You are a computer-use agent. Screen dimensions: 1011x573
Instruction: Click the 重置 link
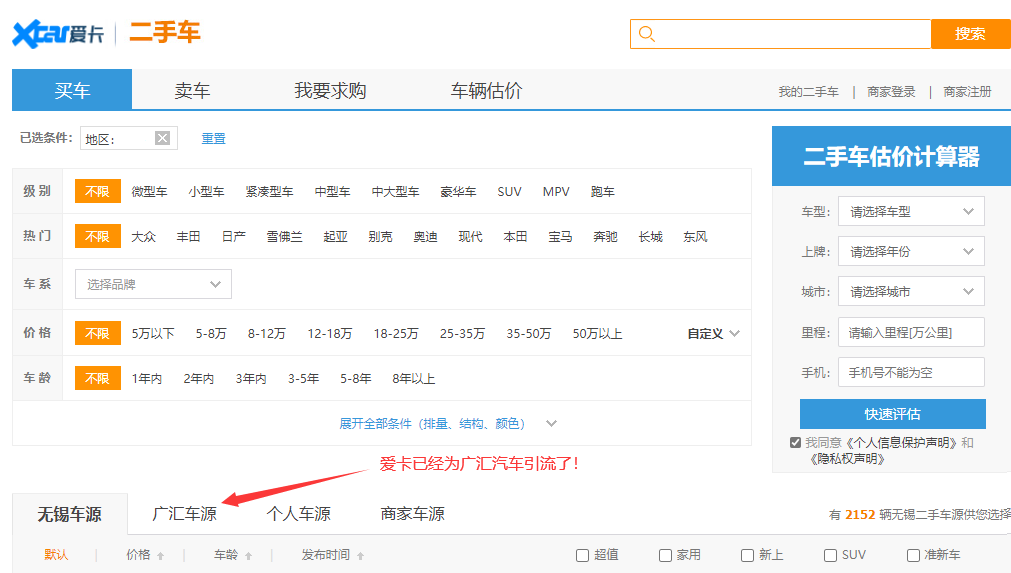(213, 139)
